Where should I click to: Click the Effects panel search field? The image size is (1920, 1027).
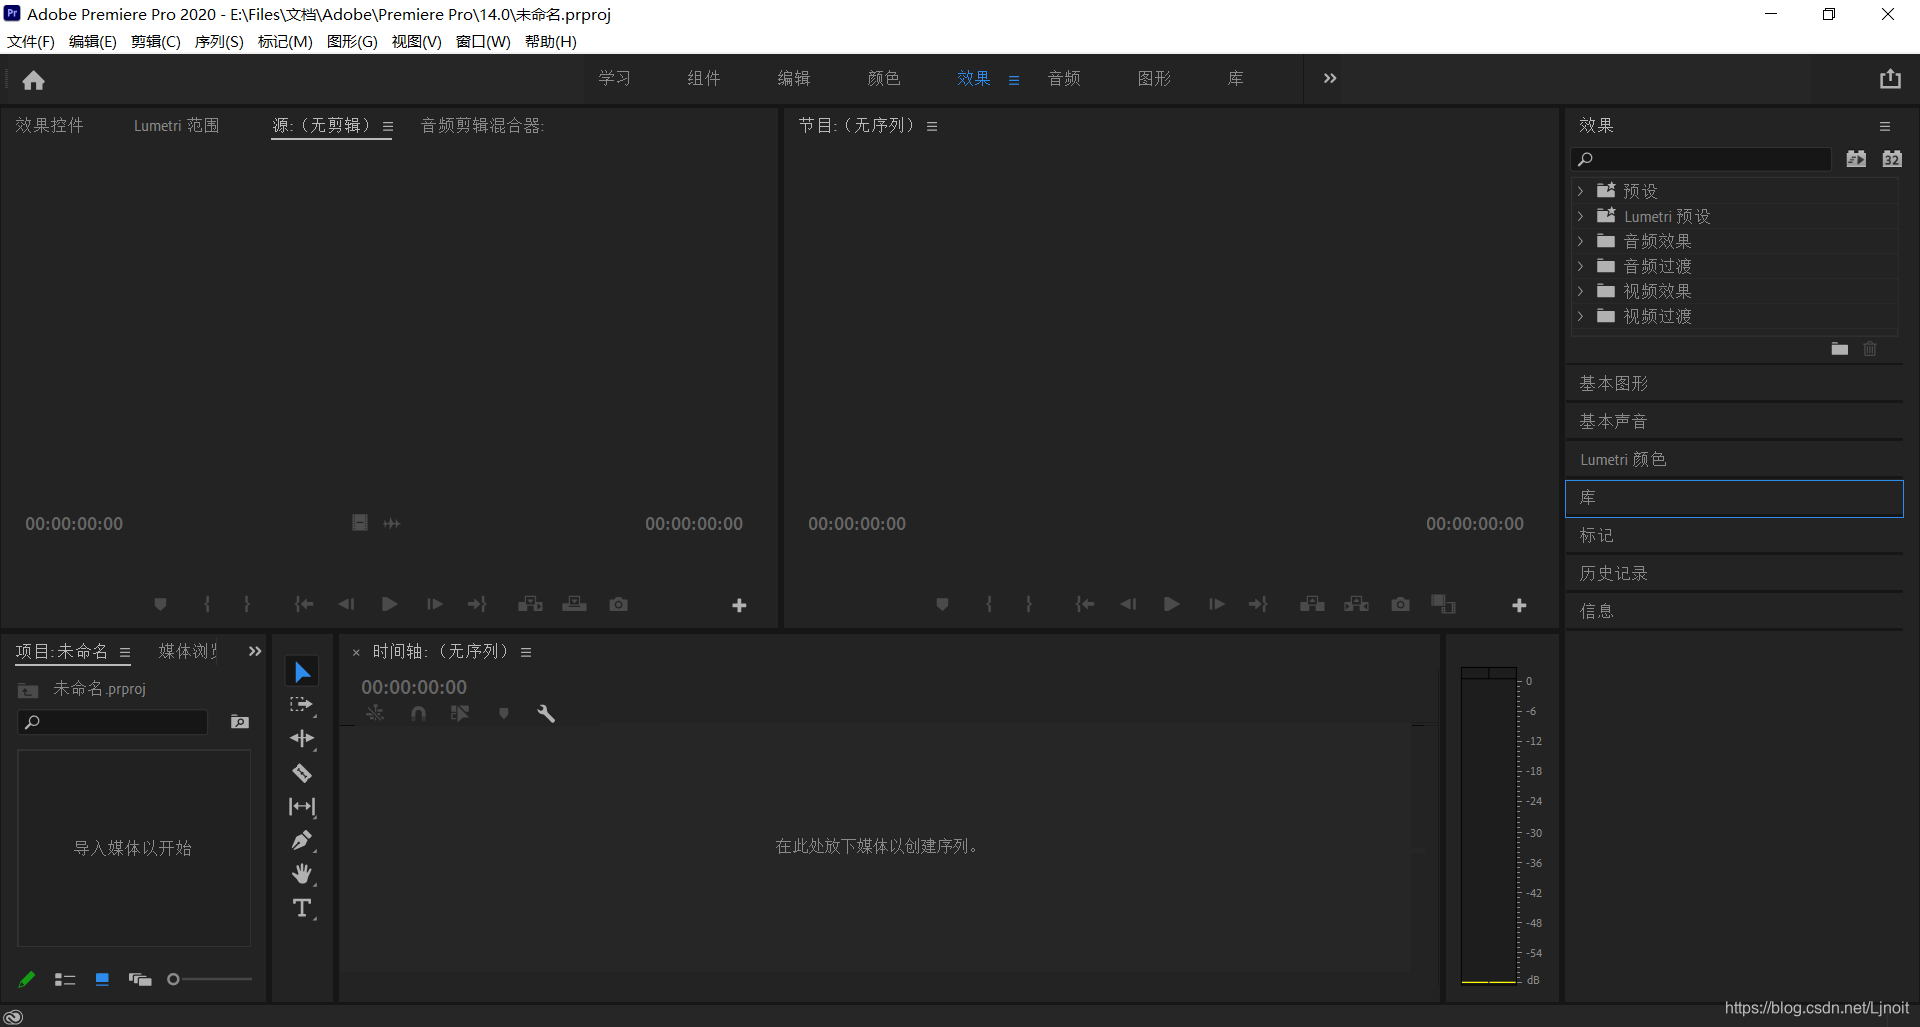[x=1702, y=159]
